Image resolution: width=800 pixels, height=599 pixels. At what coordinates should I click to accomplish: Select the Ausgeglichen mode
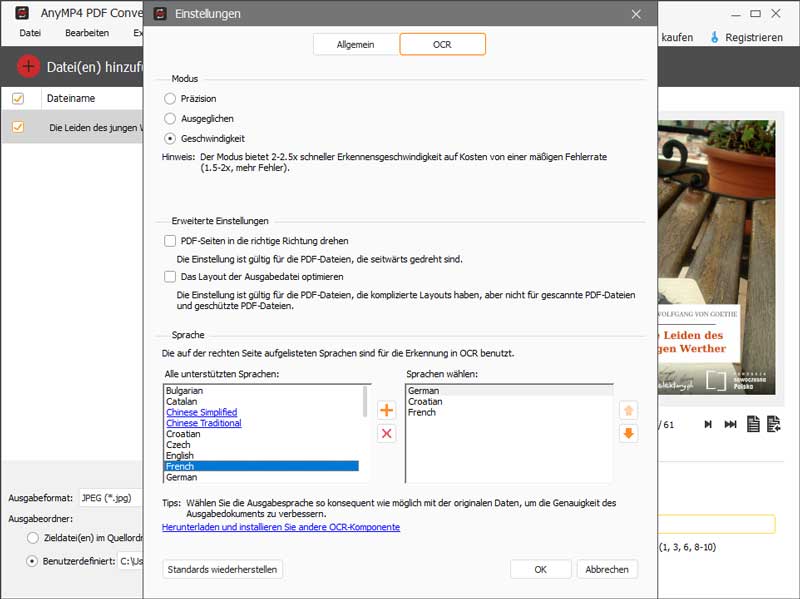pos(170,118)
